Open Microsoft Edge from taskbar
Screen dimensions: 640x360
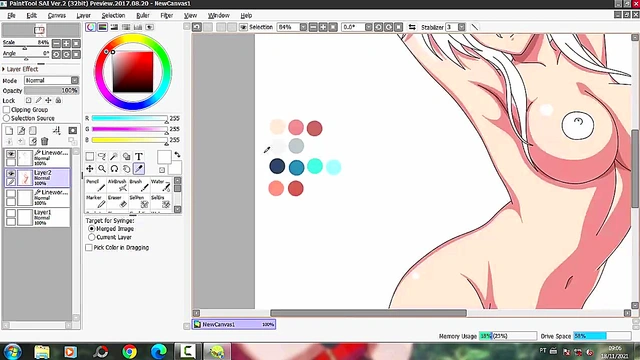[158, 351]
